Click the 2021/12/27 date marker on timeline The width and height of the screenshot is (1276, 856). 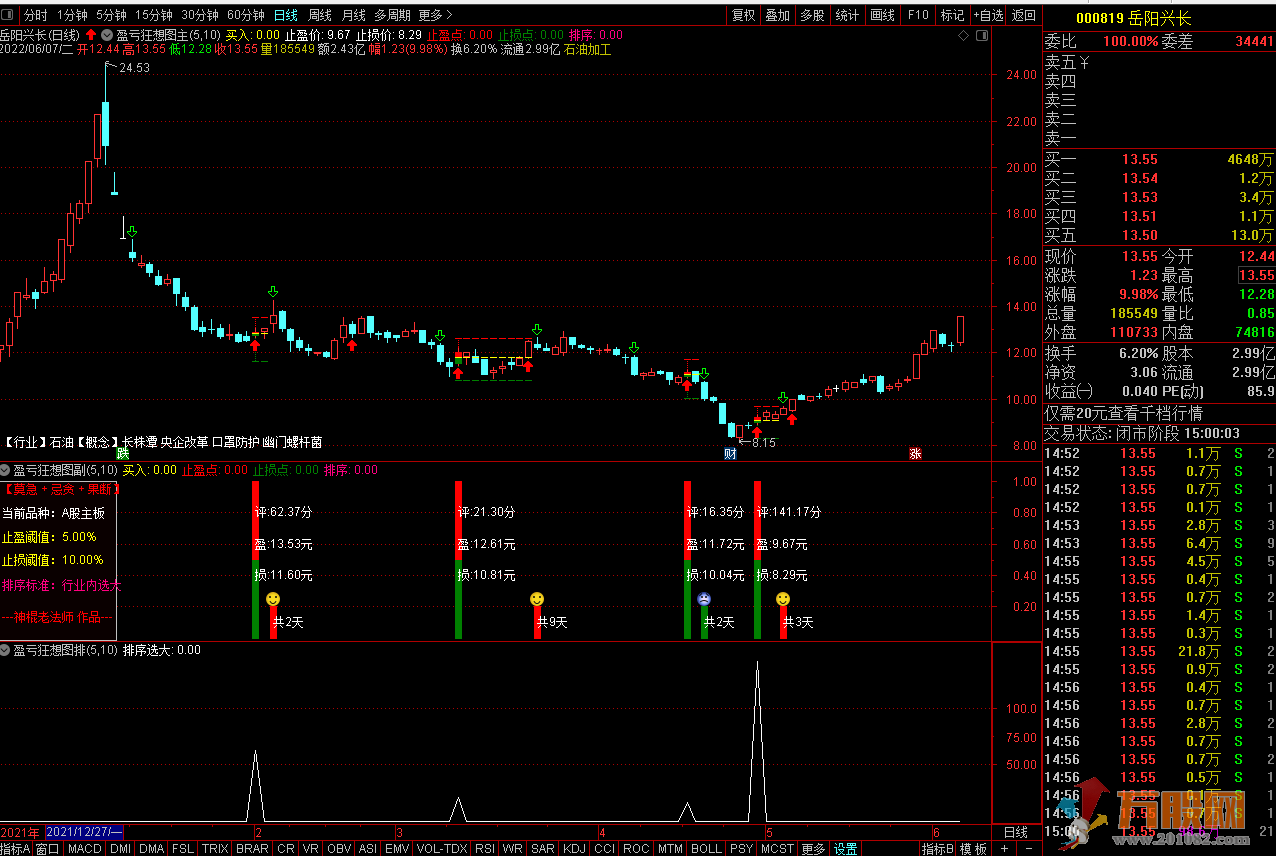tap(85, 832)
